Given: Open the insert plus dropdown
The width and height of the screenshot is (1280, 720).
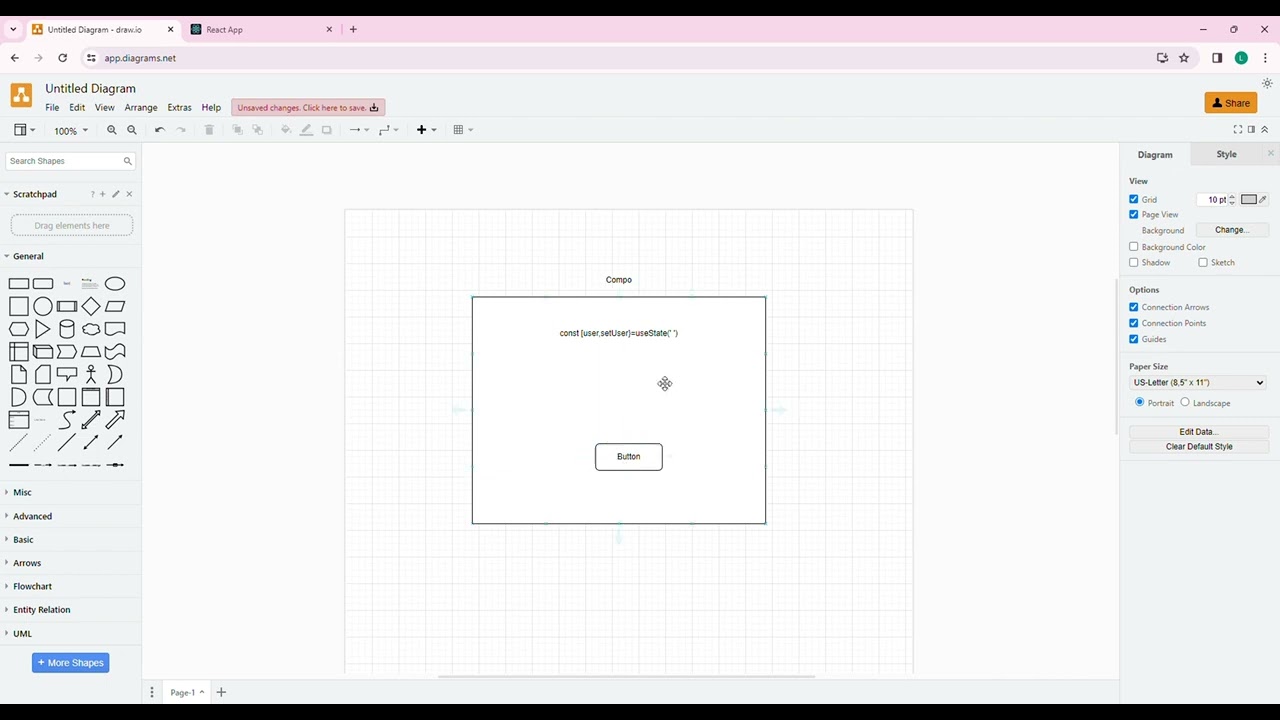Looking at the screenshot, I should (x=427, y=130).
